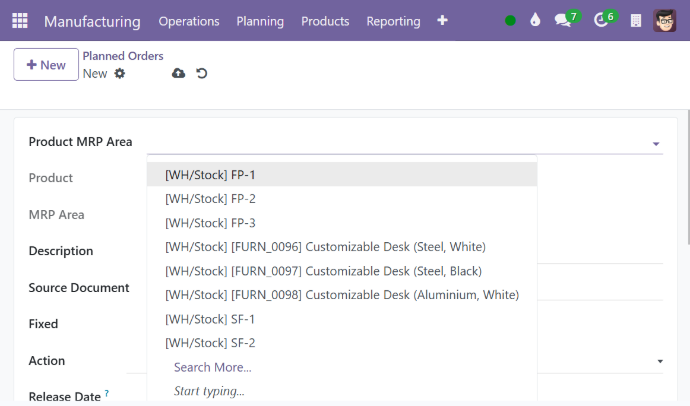The width and height of the screenshot is (690, 406).
Task: Open the gear actions menu
Action: [x=120, y=73]
